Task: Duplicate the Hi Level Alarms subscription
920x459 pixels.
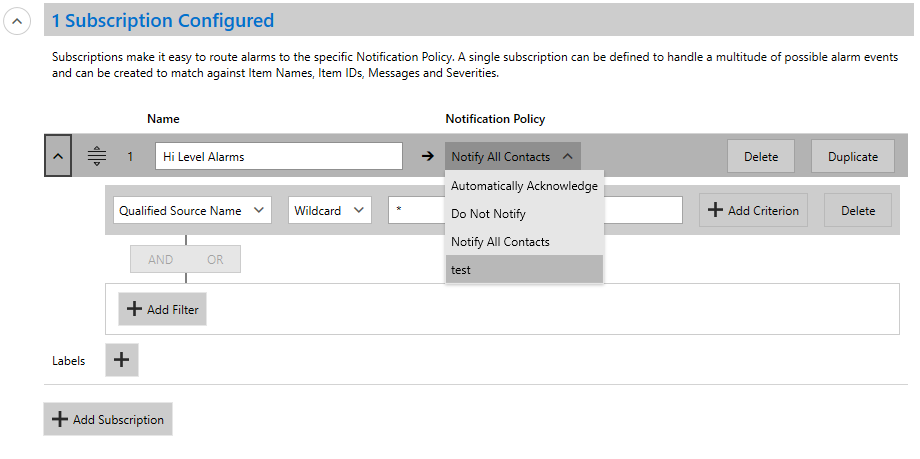Action: [853, 157]
